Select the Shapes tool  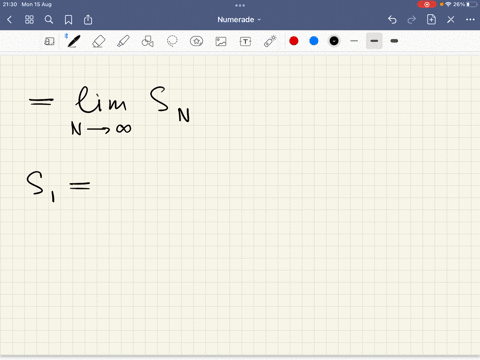(147, 41)
